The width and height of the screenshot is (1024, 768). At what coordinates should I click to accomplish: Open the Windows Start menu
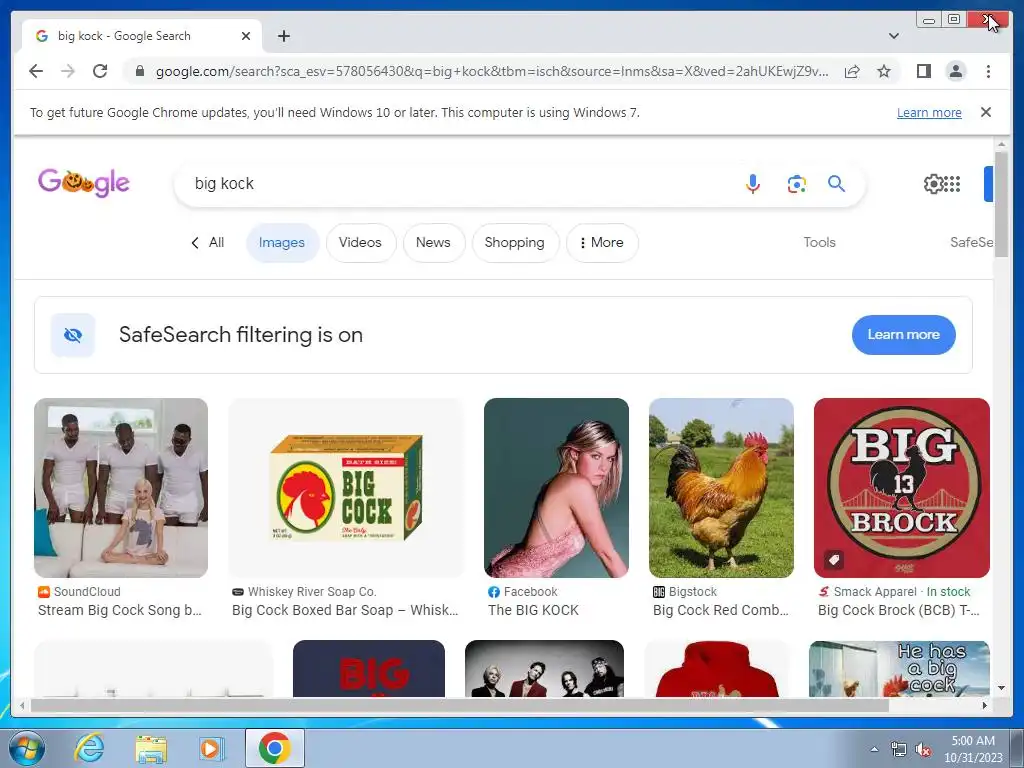click(x=26, y=748)
